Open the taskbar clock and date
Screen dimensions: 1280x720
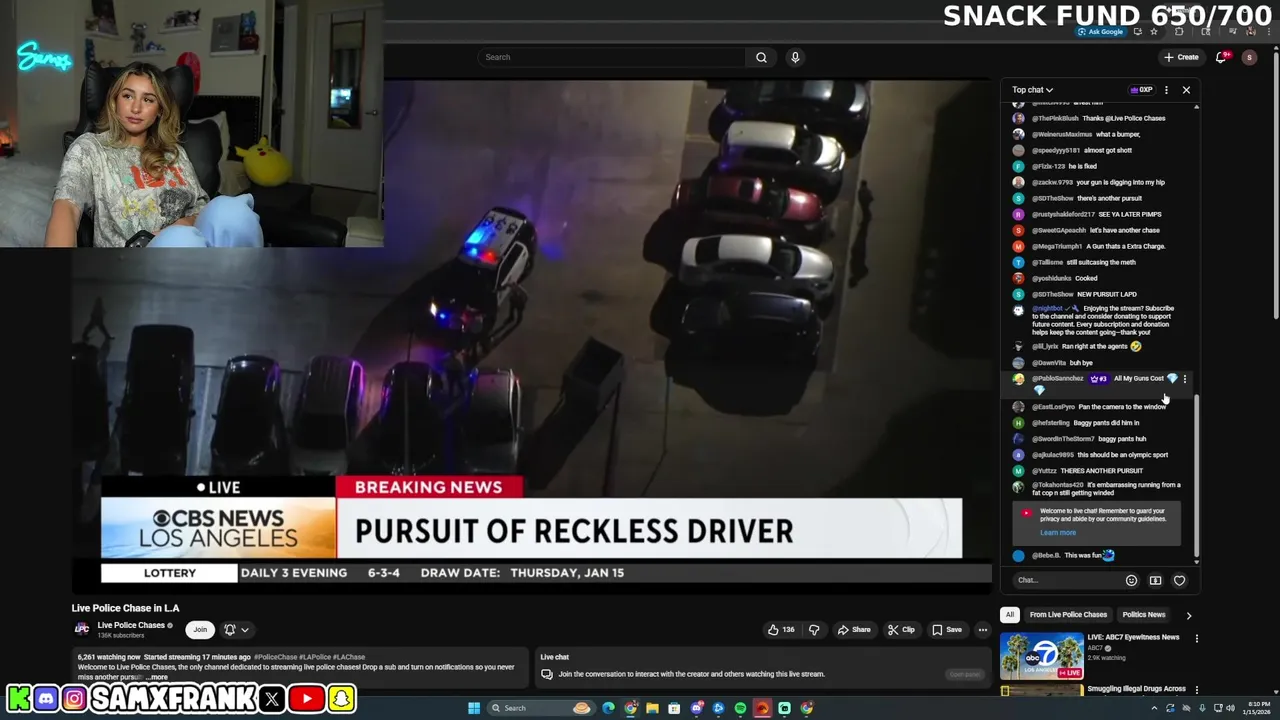(1257, 708)
